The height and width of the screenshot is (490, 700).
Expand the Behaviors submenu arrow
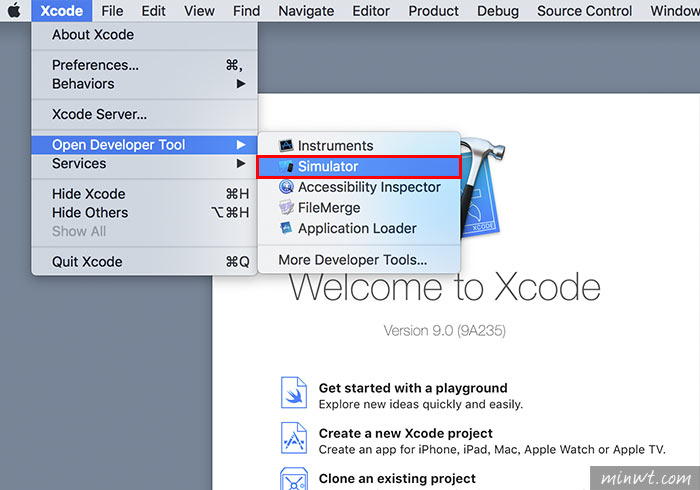tap(241, 83)
